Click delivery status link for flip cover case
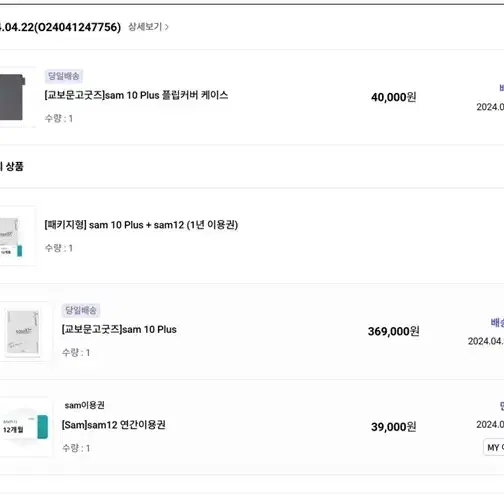 click(x=501, y=88)
